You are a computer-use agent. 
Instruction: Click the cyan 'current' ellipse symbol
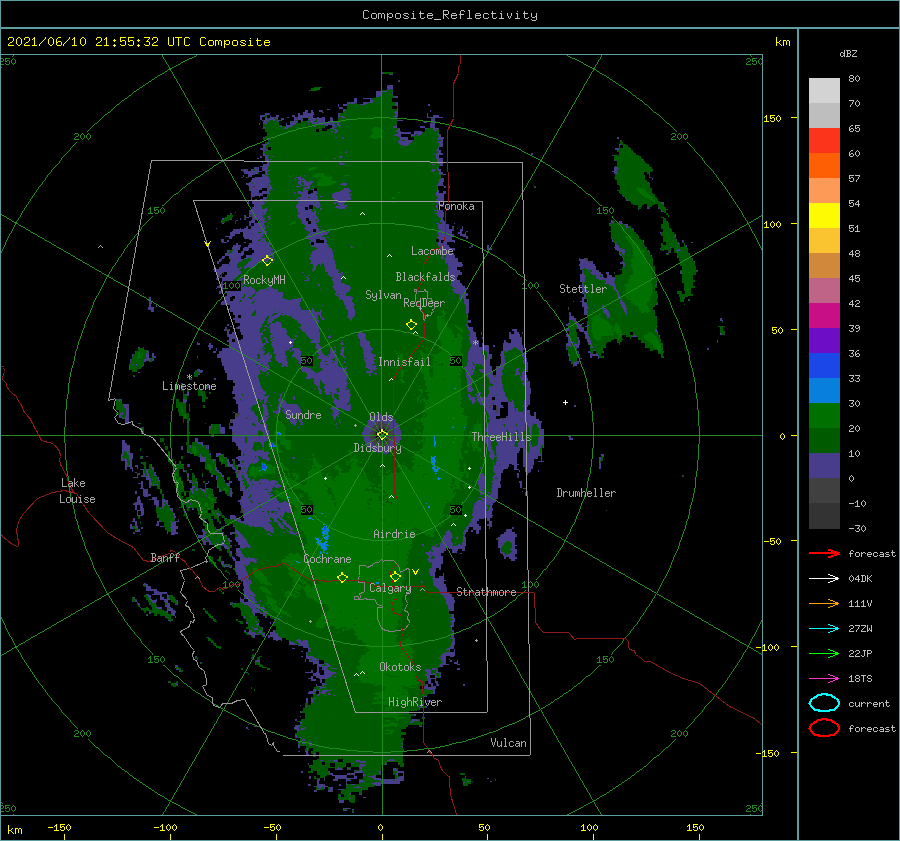pyautogui.click(x=824, y=703)
